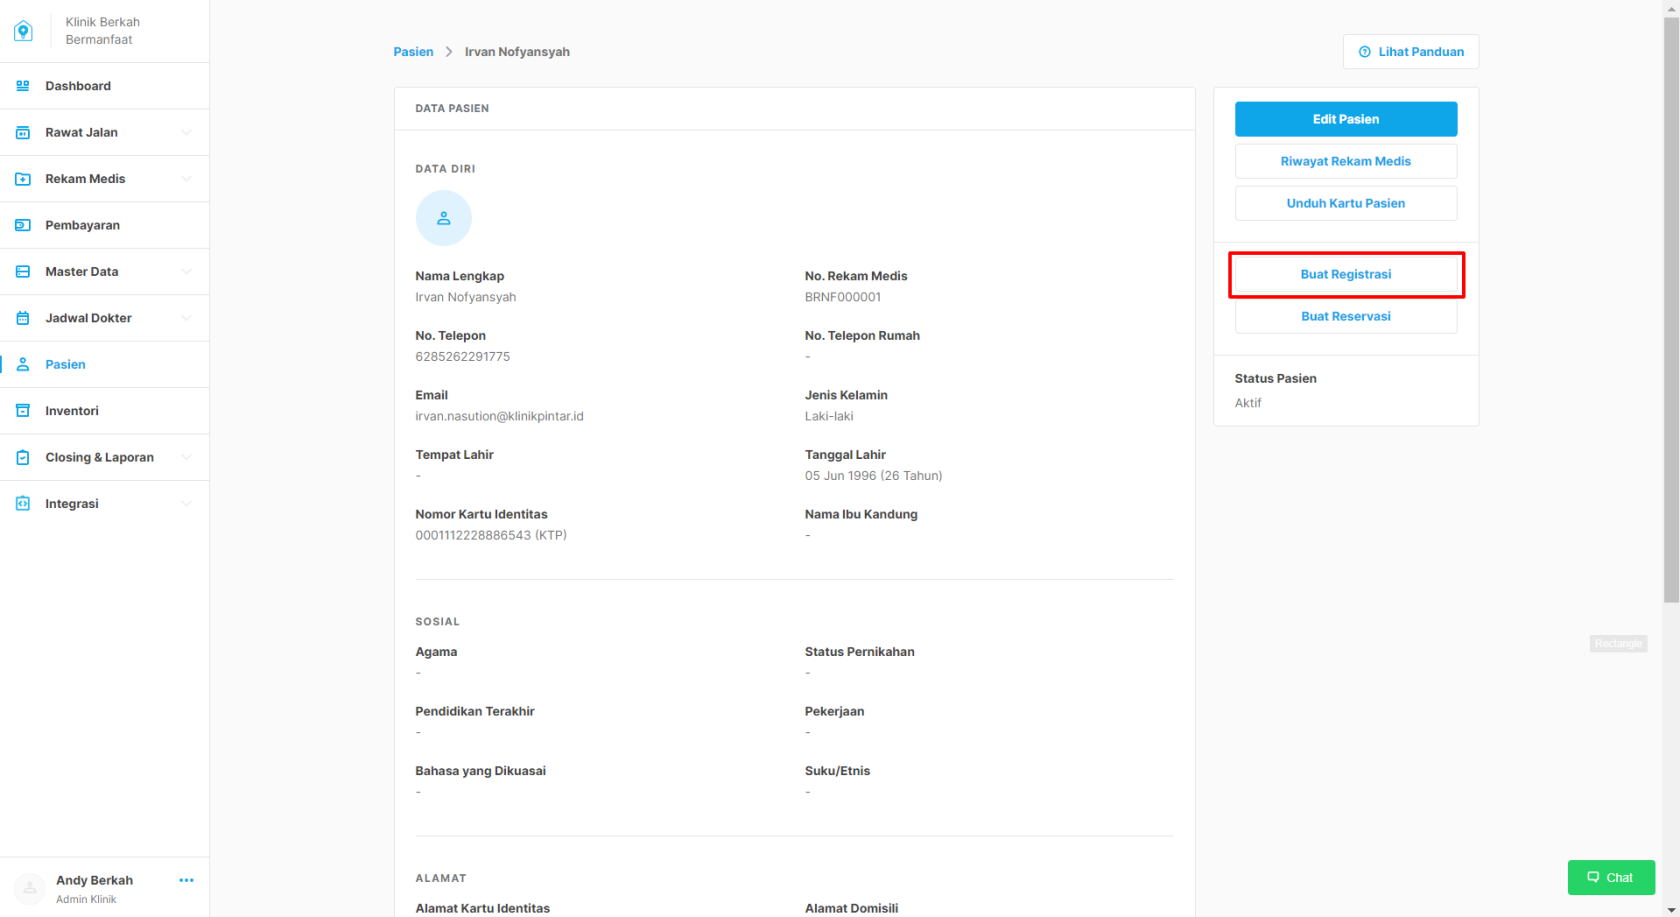Click the scrollbar down arrow
1680x917 pixels.
[x=1671, y=909]
